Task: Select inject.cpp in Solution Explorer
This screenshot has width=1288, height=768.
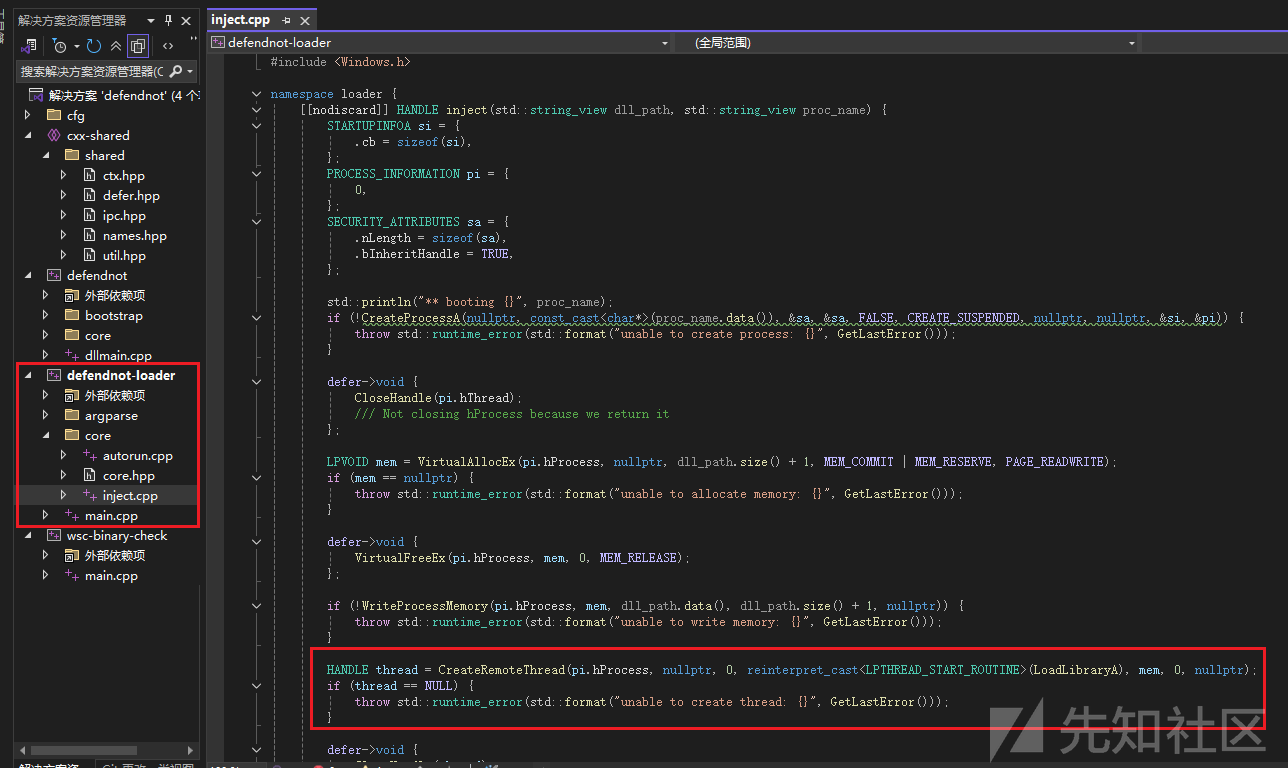Action: 130,496
